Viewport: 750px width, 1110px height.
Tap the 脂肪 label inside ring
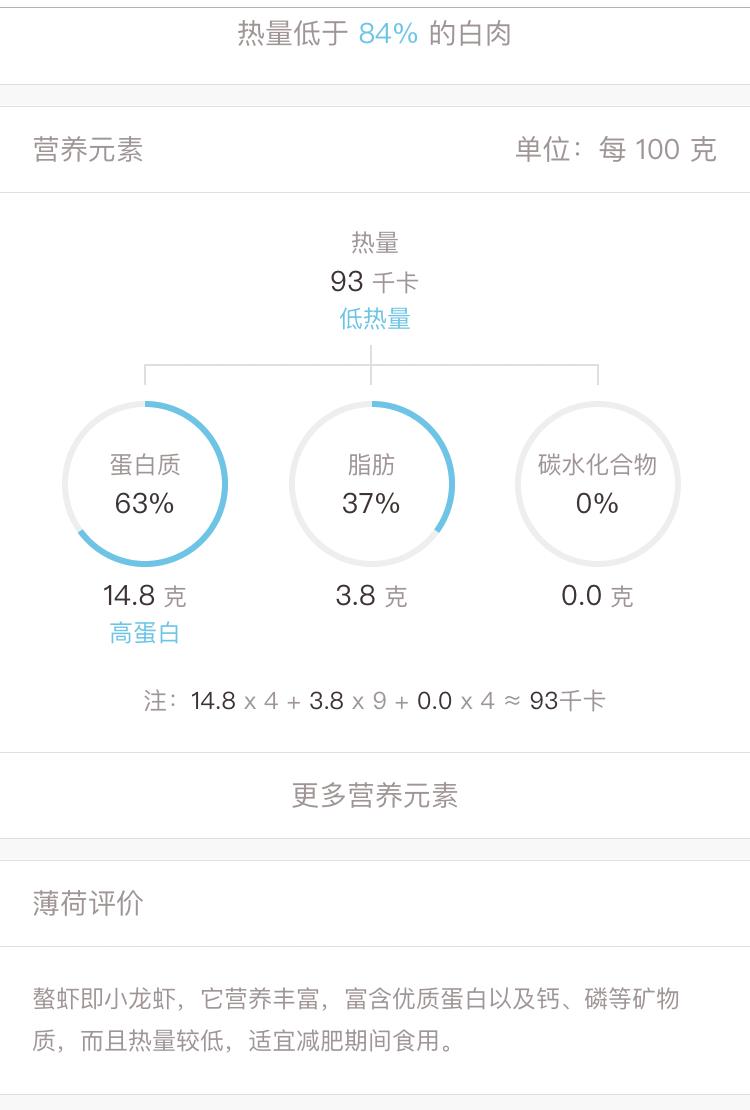pyautogui.click(x=371, y=464)
